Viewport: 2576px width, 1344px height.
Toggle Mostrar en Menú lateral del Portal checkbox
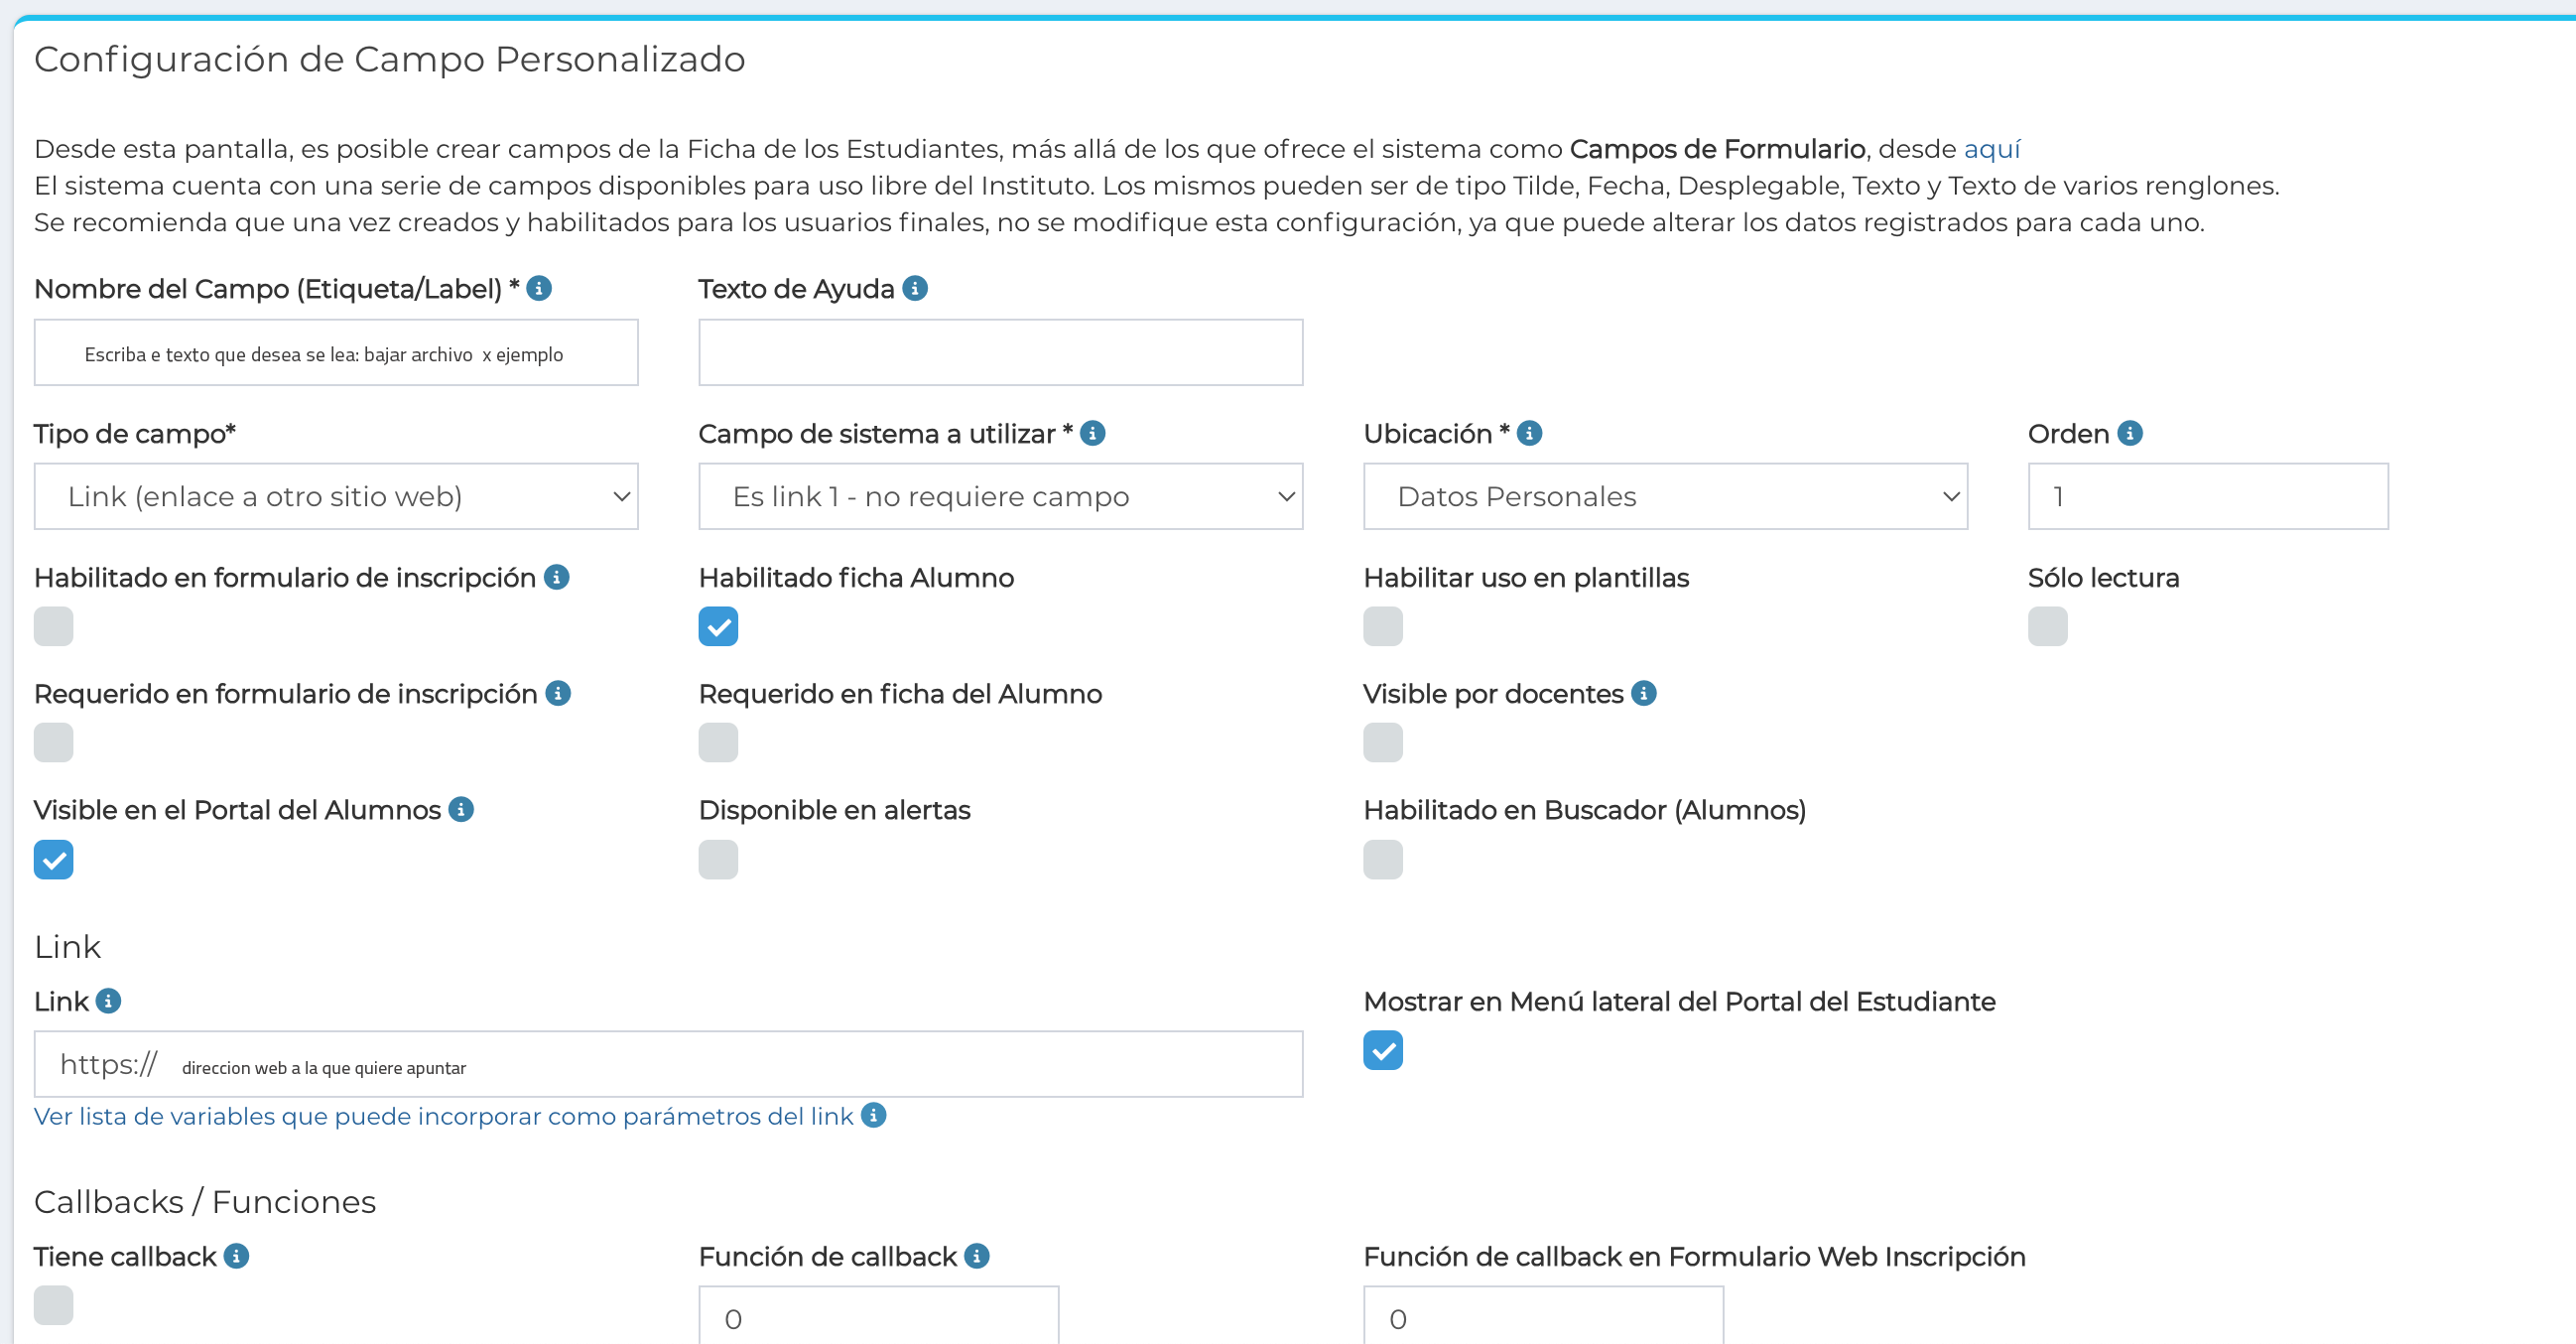pos(1382,1050)
